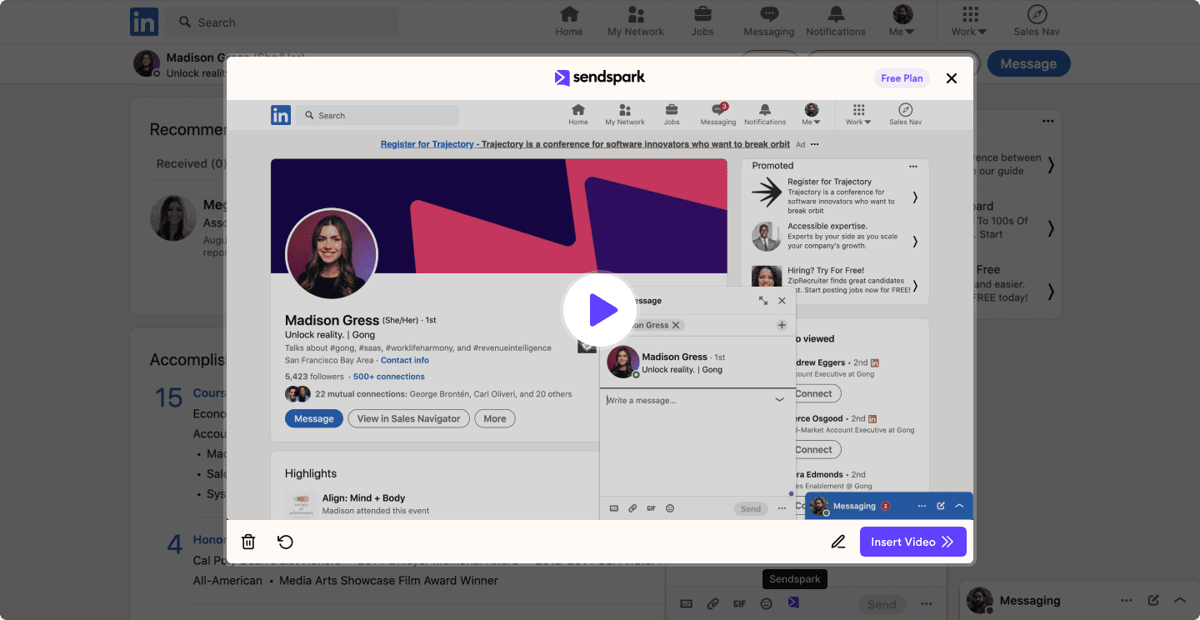This screenshot has height=620, width=1200.
Task: Attach a file using the paperclip icon
Action: 713,603
